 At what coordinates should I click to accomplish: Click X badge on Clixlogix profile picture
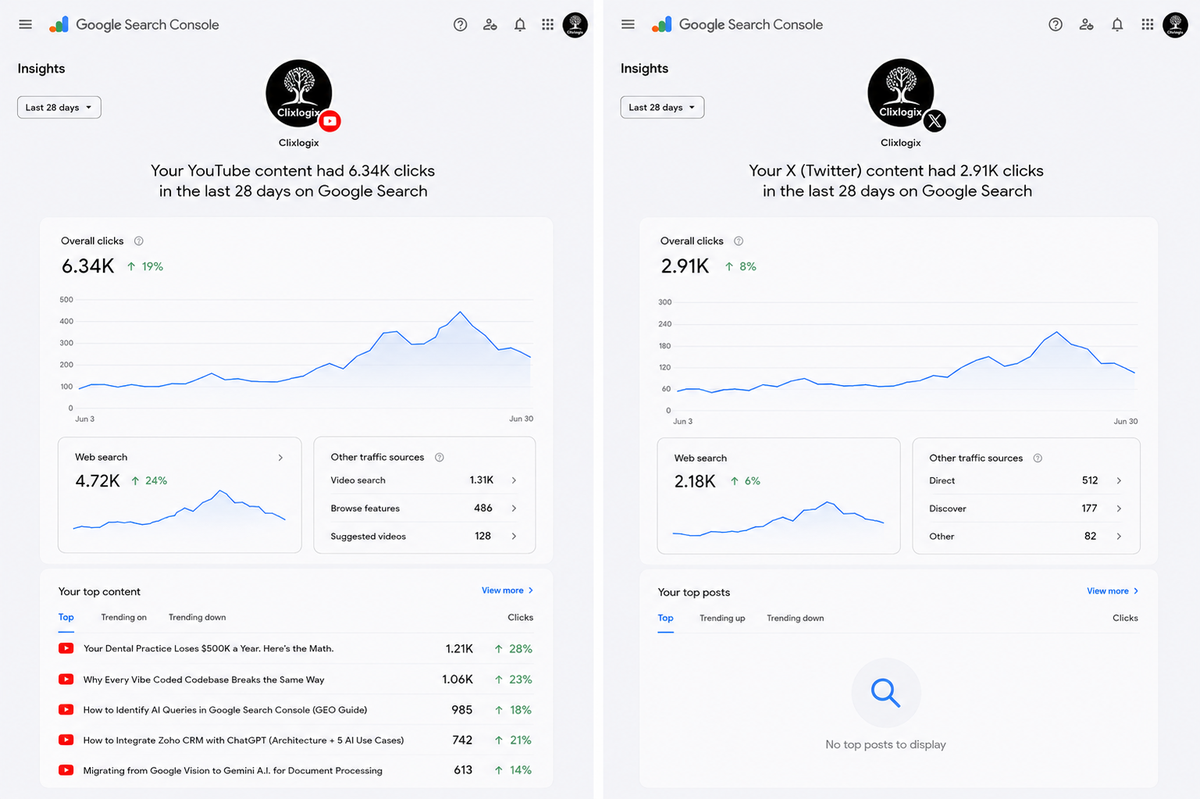(x=934, y=121)
